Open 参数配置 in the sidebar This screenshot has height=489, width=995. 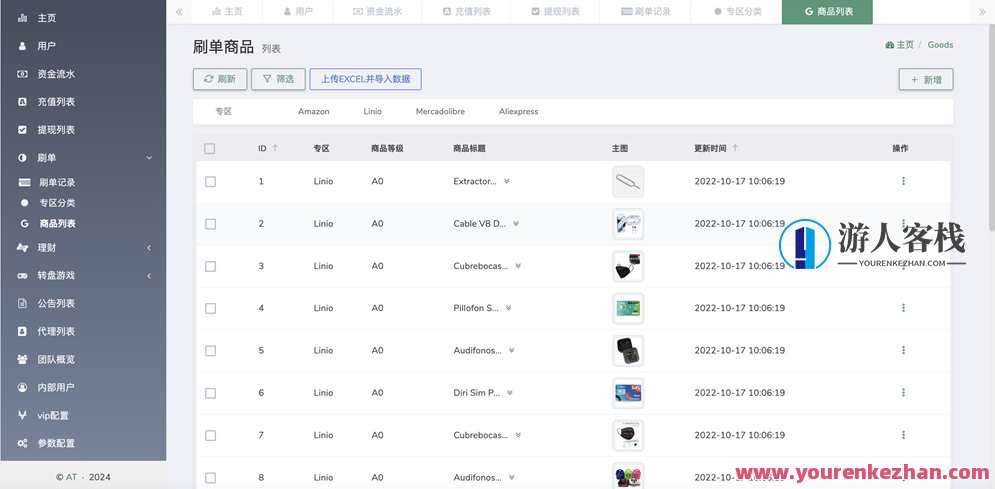click(82, 443)
